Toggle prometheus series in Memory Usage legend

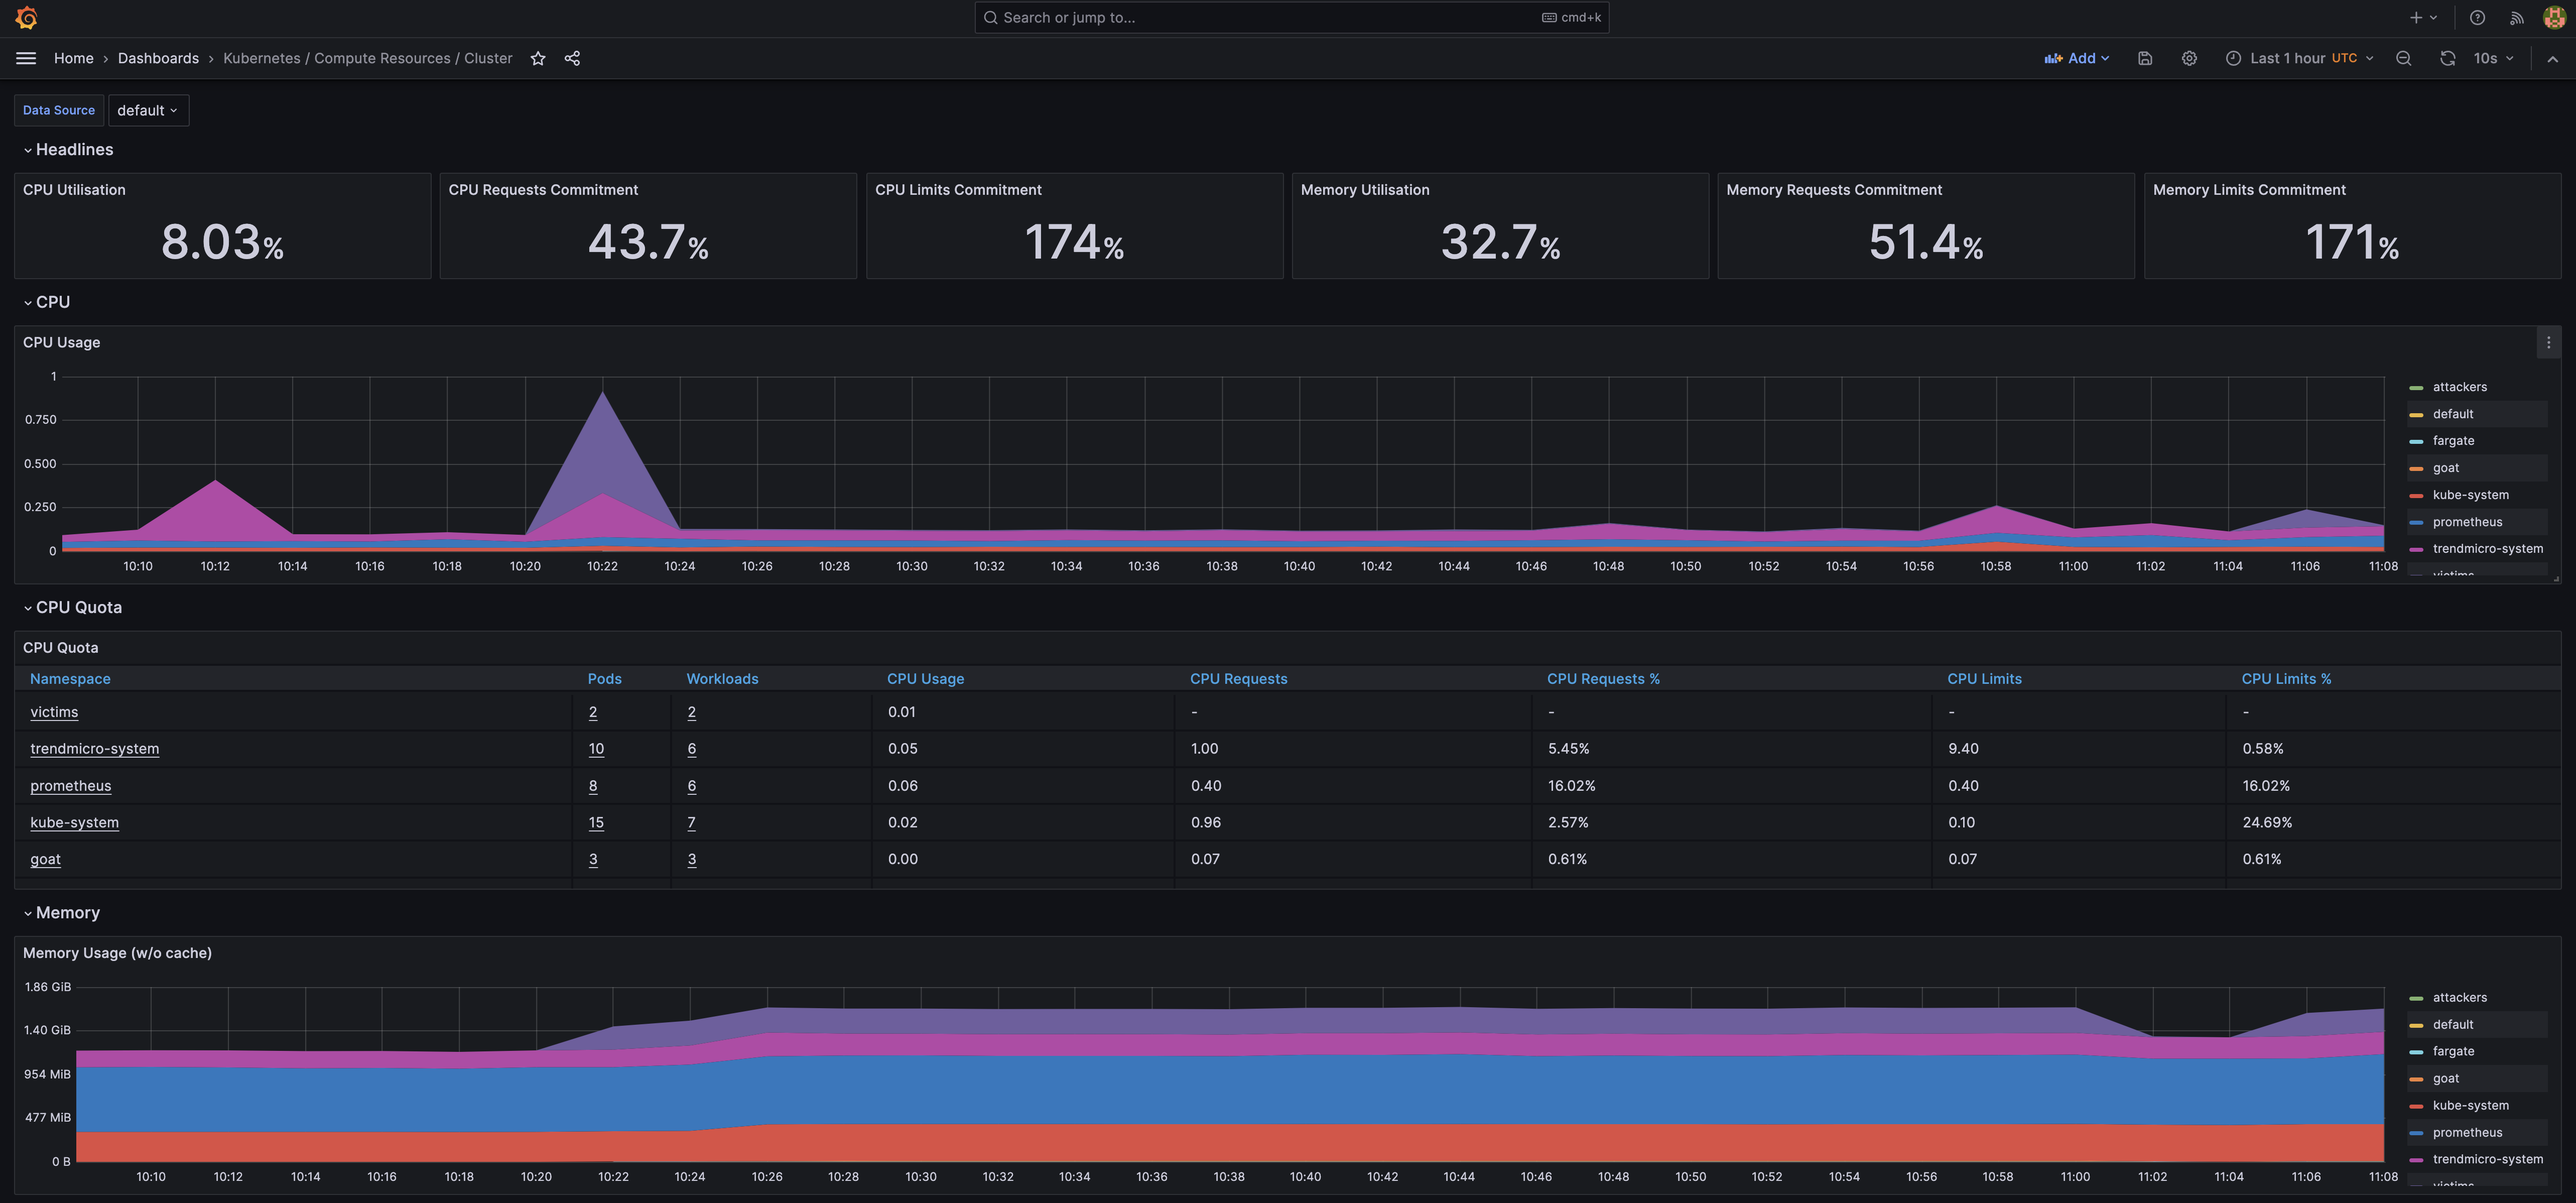point(2467,1132)
